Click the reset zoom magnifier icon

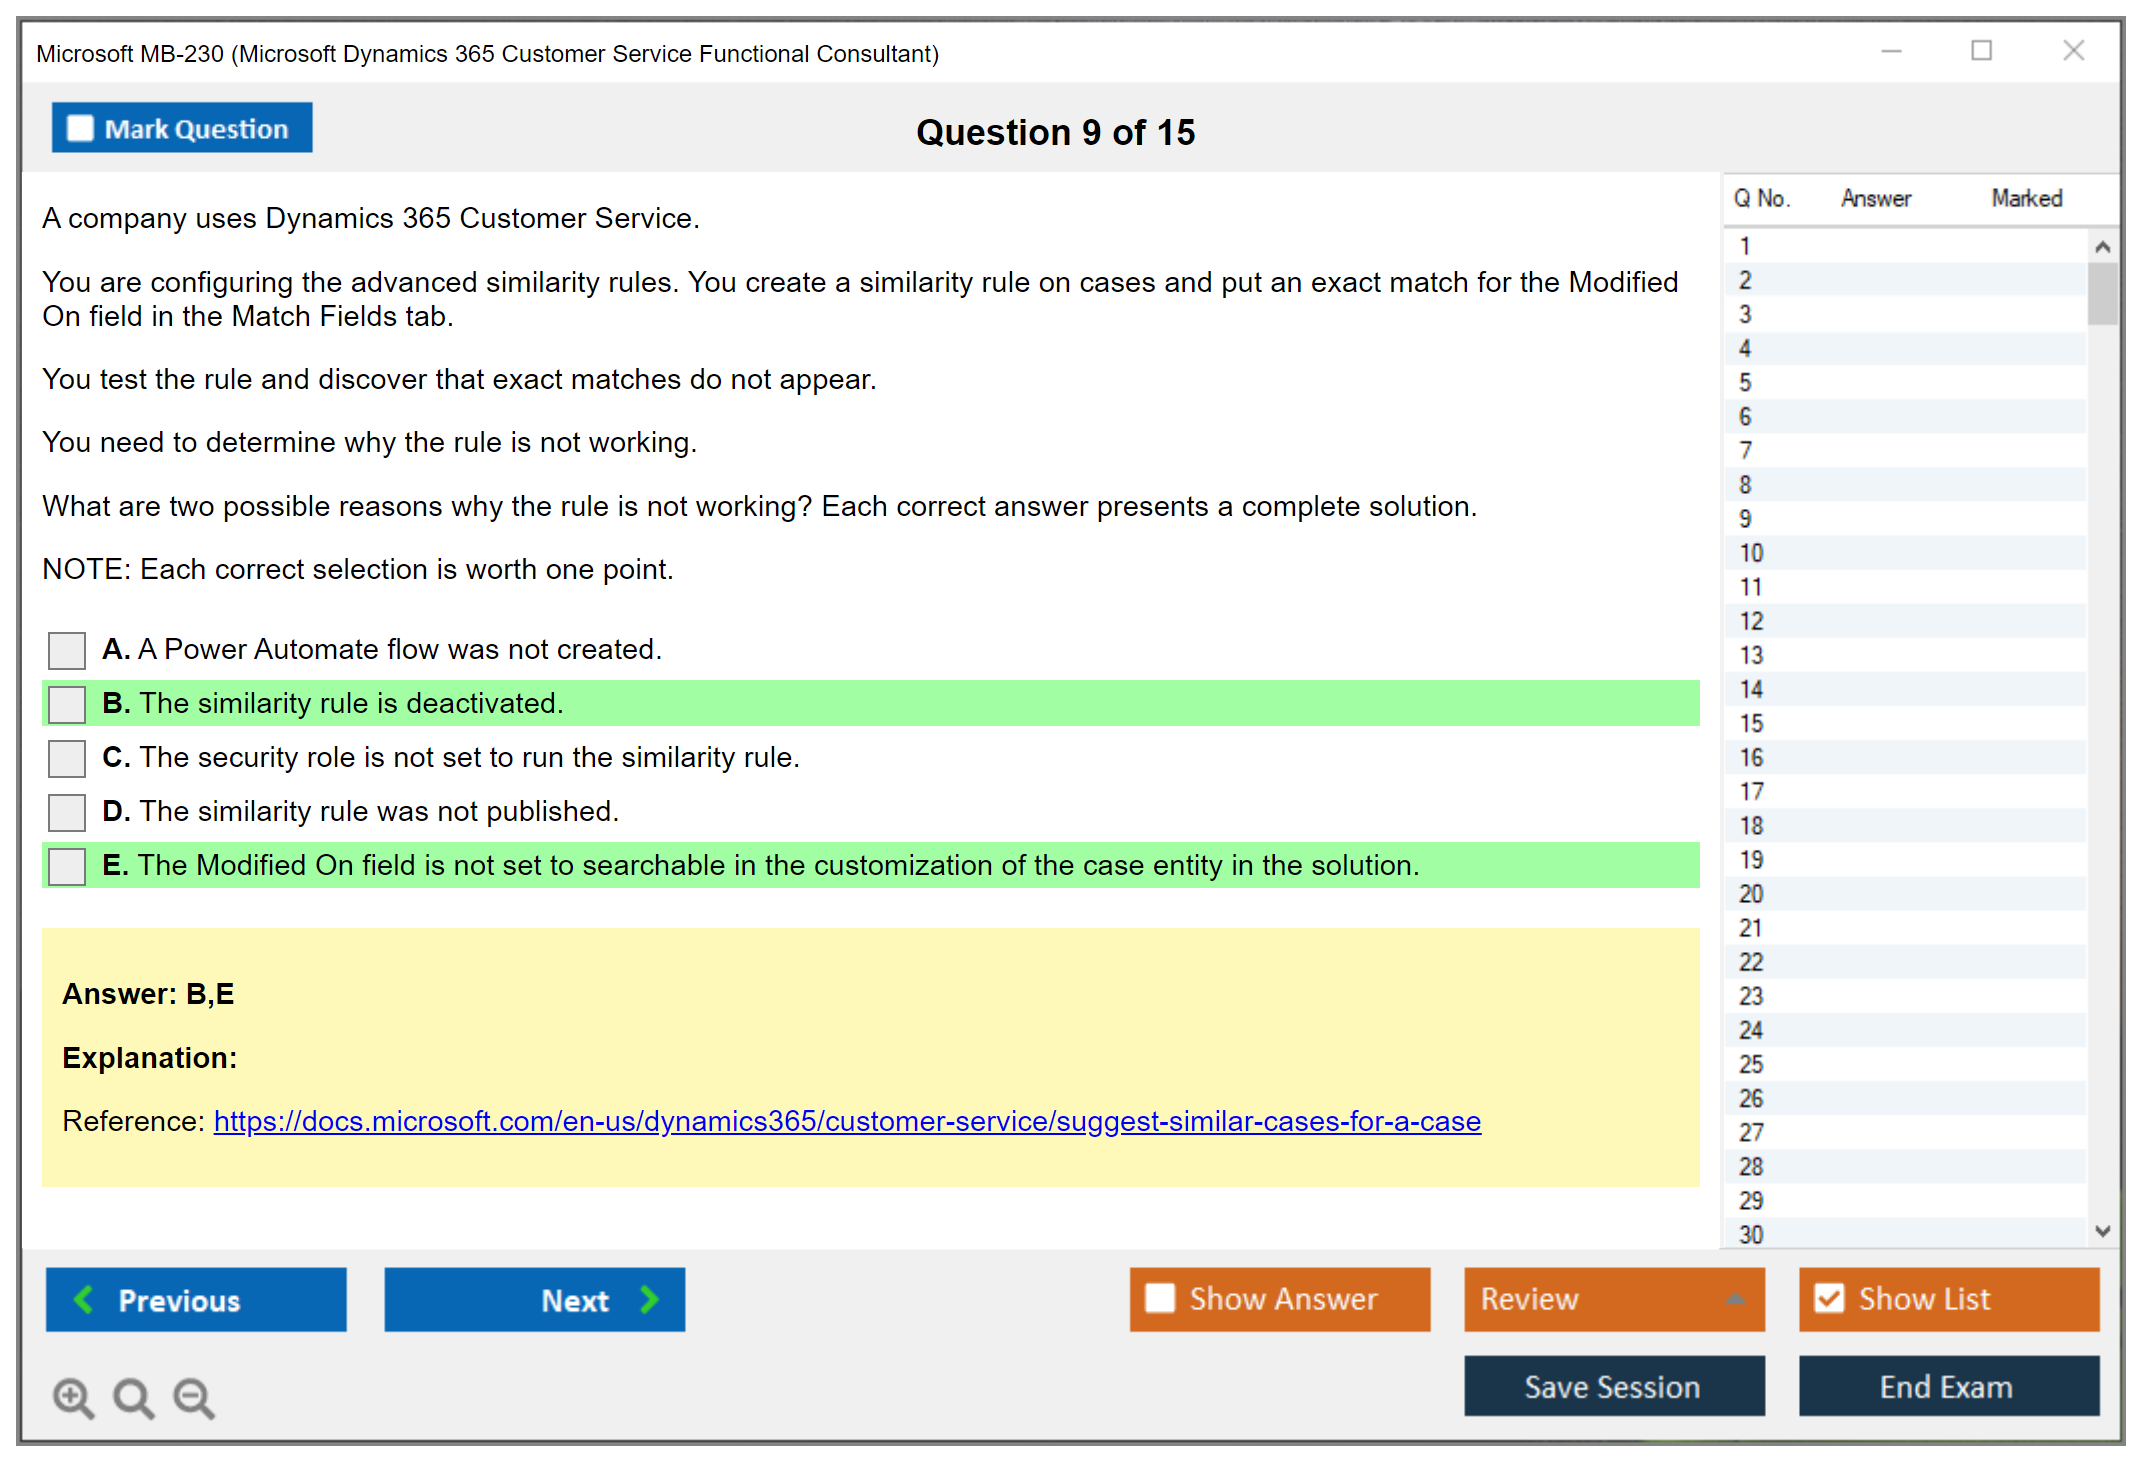(x=133, y=1397)
